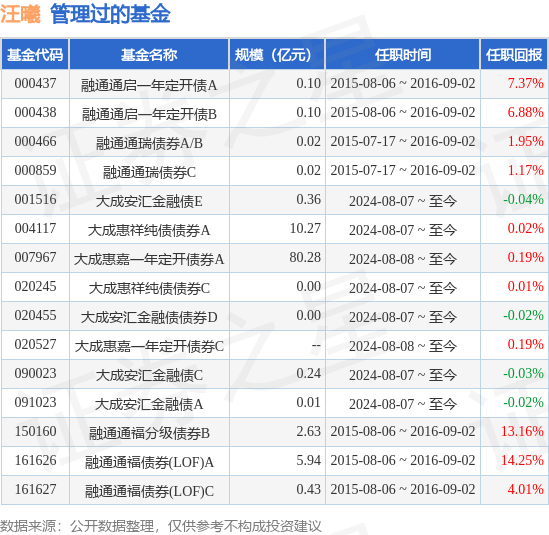Click the 10.27 scale value
549x535 pixels.
[x=305, y=229]
